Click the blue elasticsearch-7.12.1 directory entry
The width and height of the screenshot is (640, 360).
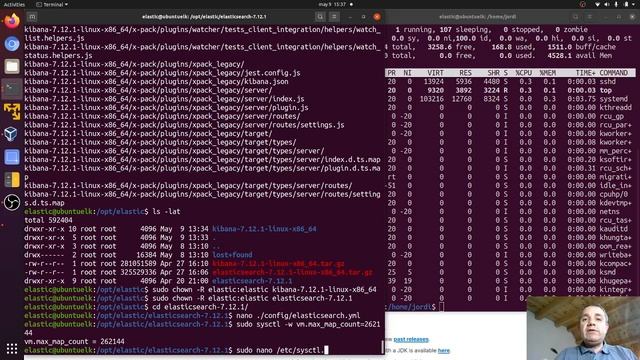pos(252,281)
